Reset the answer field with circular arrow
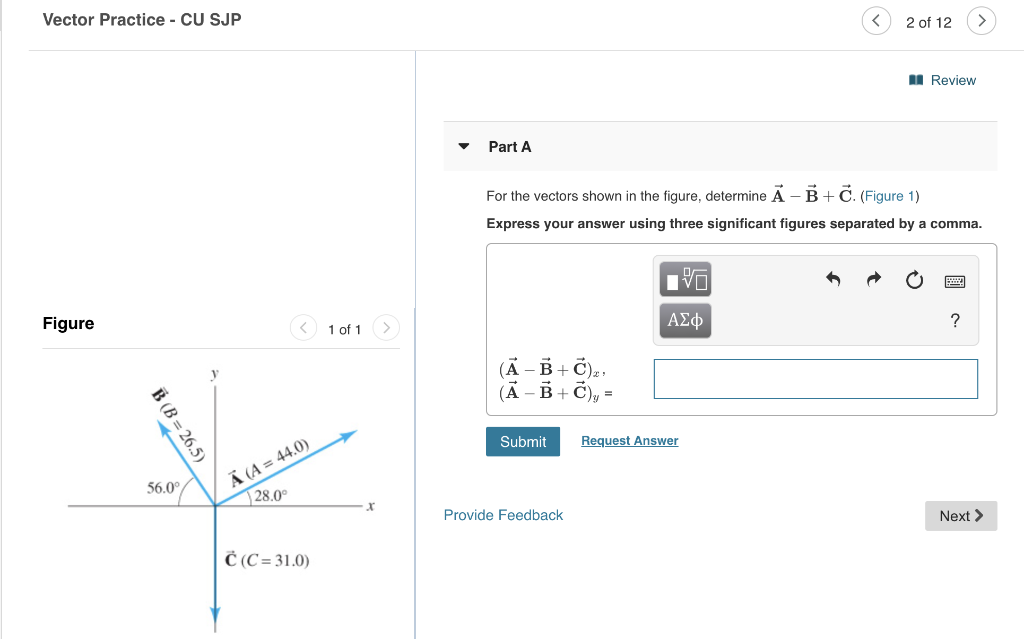The image size is (1024, 639). click(x=914, y=281)
